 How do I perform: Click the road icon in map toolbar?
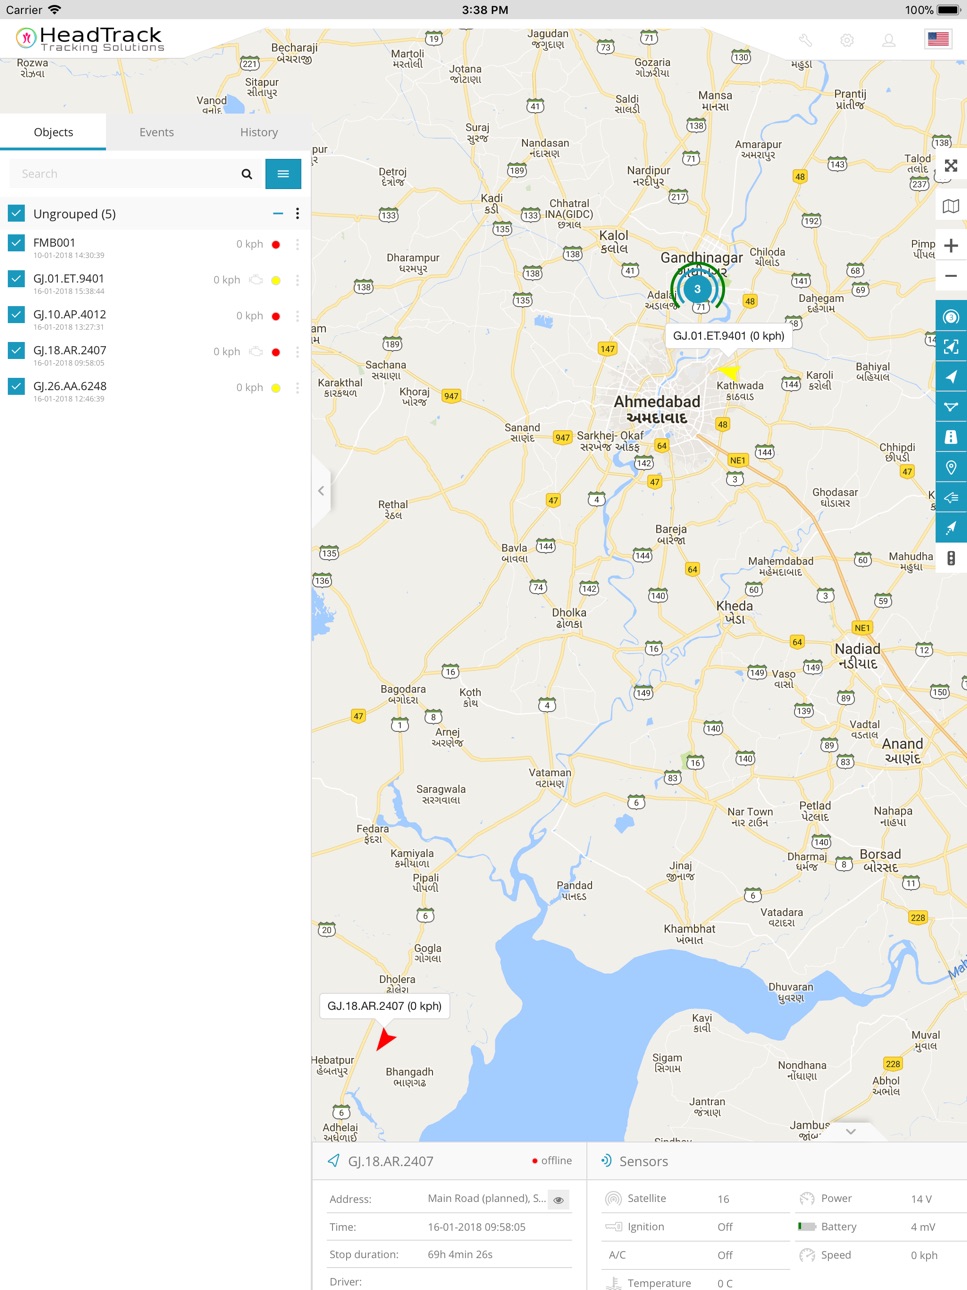click(951, 437)
